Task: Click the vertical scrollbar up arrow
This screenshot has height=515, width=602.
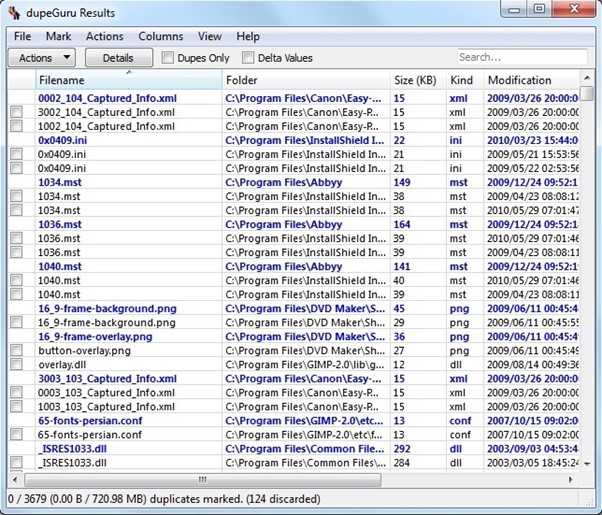Action: click(588, 80)
